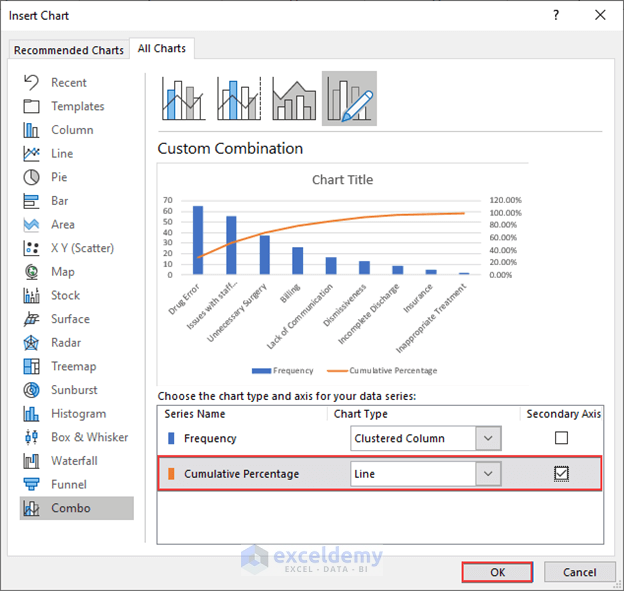Select the Stacked Area - Clustered Column icon
The width and height of the screenshot is (624, 591).
point(294,99)
